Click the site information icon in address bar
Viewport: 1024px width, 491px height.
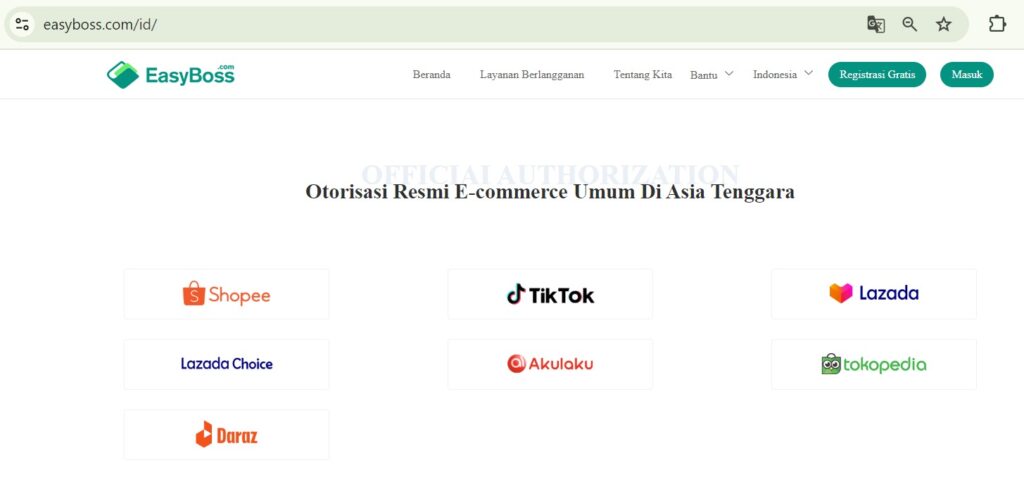(x=22, y=25)
